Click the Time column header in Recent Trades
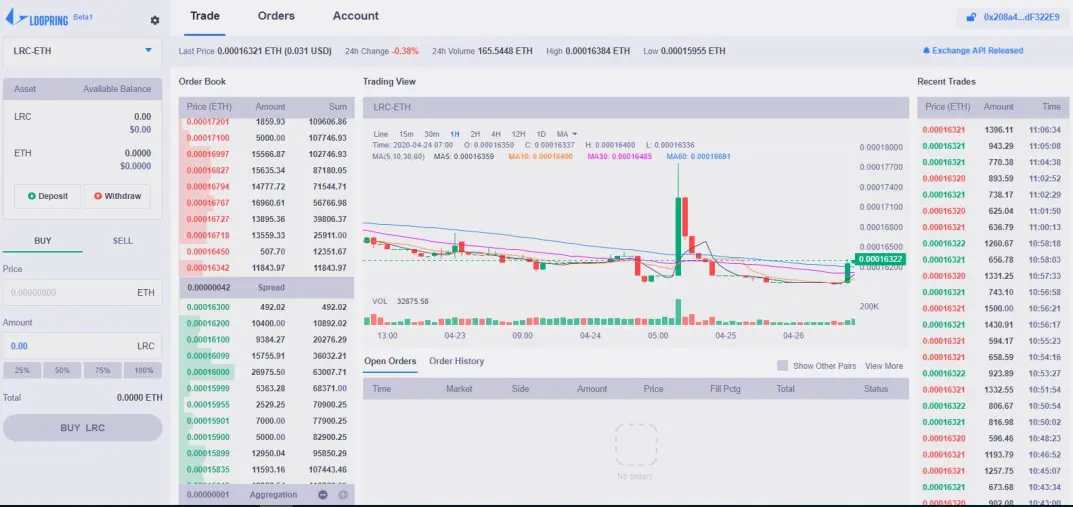The width and height of the screenshot is (1073, 507). [x=1051, y=107]
